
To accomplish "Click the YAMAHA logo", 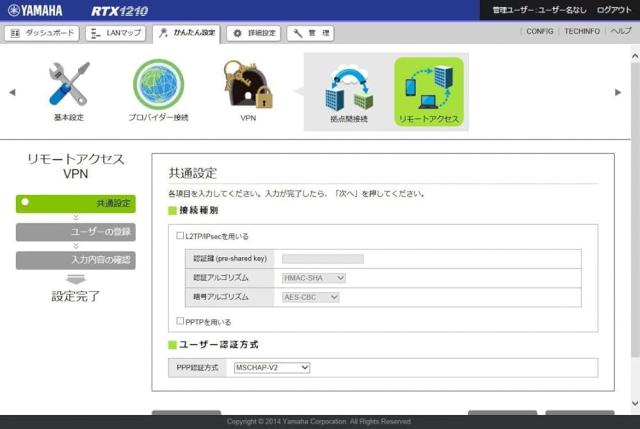I will click(35, 10).
